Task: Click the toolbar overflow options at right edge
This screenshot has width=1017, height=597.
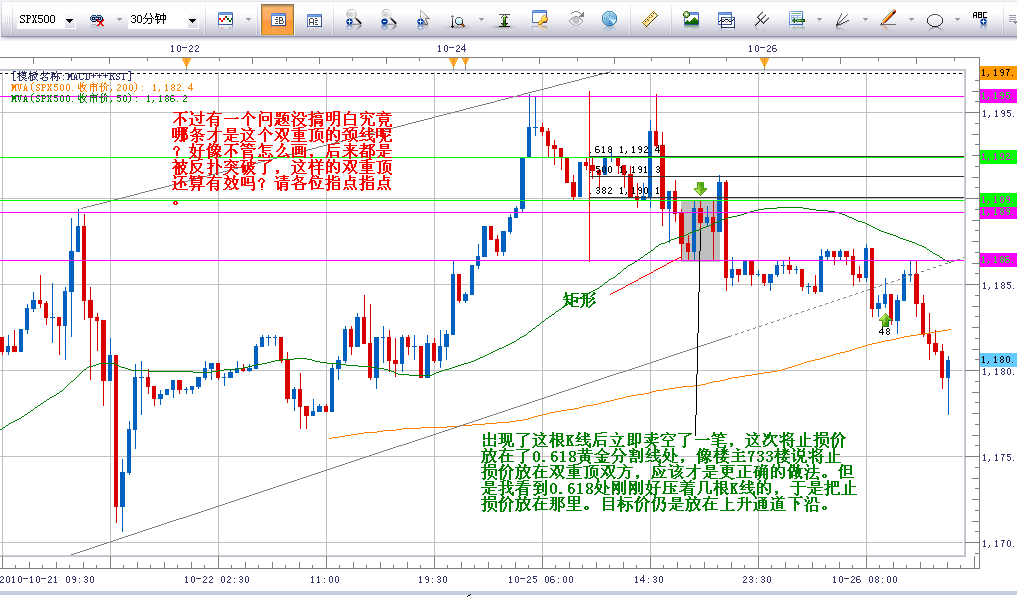Action: pos(1011,20)
